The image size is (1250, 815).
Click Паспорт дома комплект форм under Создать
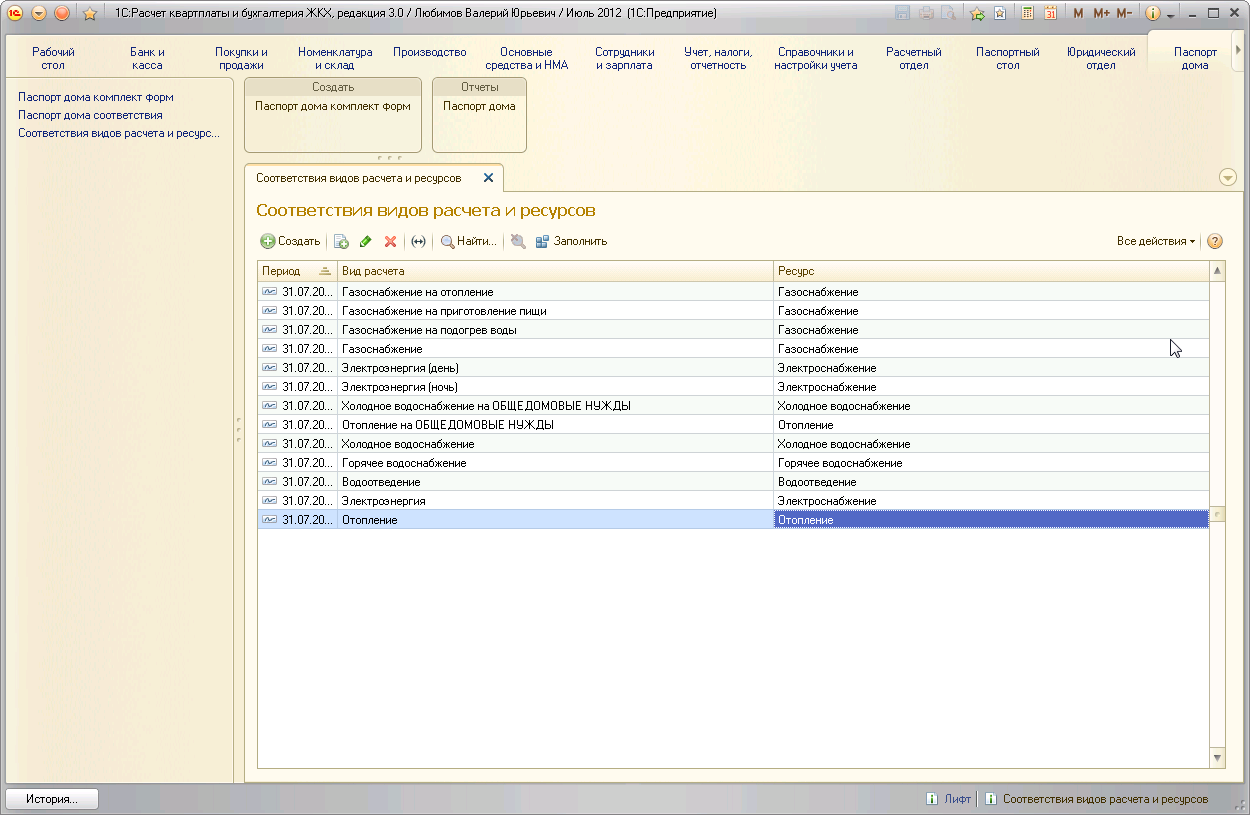click(332, 106)
